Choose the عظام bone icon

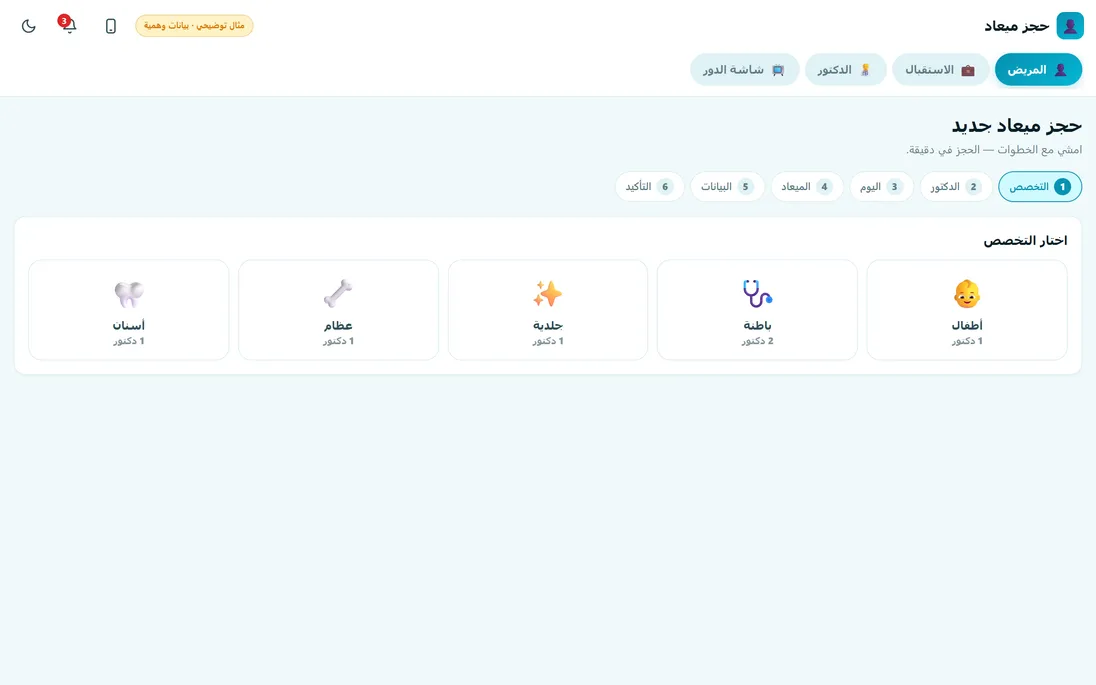click(x=338, y=294)
